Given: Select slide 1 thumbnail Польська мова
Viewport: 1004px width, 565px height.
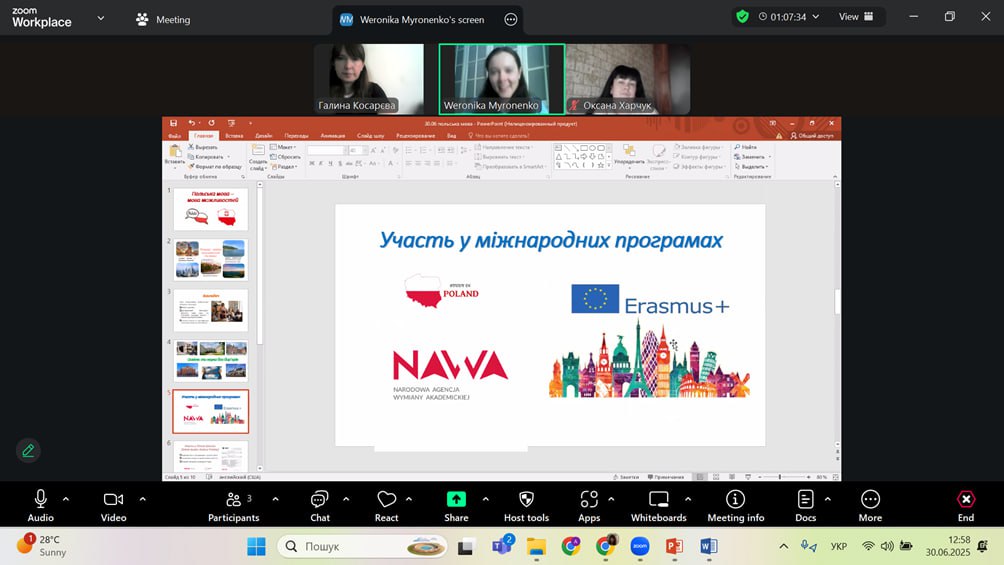Looking at the screenshot, I should 211,209.
